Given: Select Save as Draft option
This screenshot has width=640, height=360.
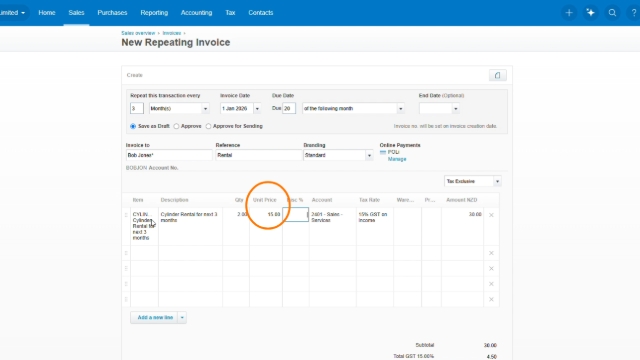Looking at the screenshot, I should 133,127.
